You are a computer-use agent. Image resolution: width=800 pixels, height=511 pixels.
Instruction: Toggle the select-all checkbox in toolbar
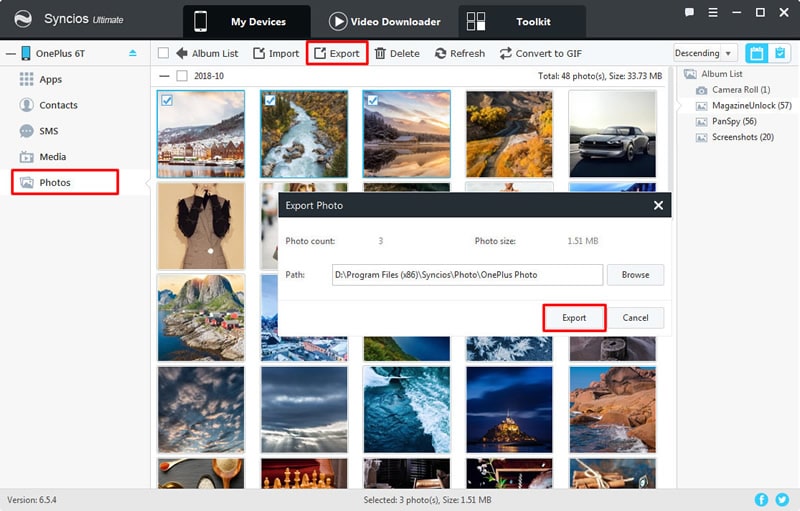[163, 53]
